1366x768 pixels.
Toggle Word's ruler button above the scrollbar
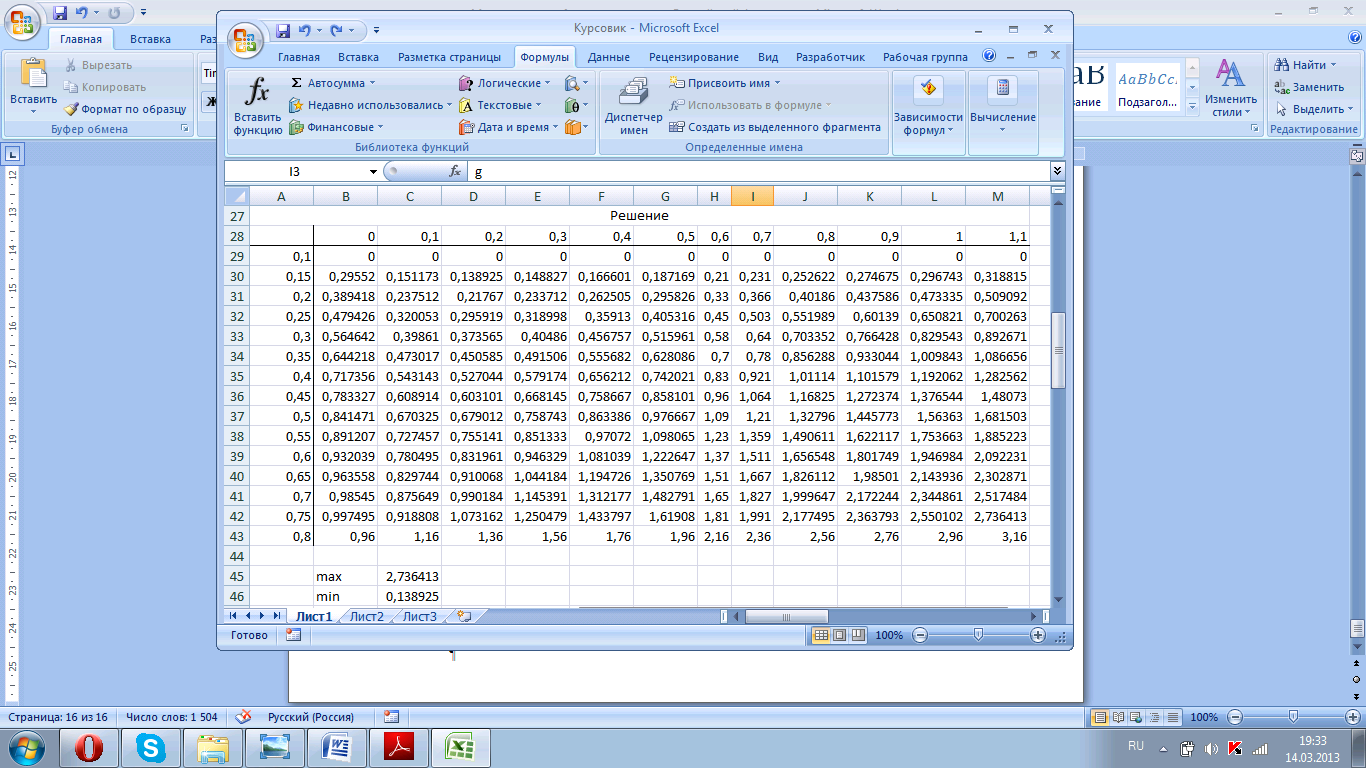[x=1357, y=155]
